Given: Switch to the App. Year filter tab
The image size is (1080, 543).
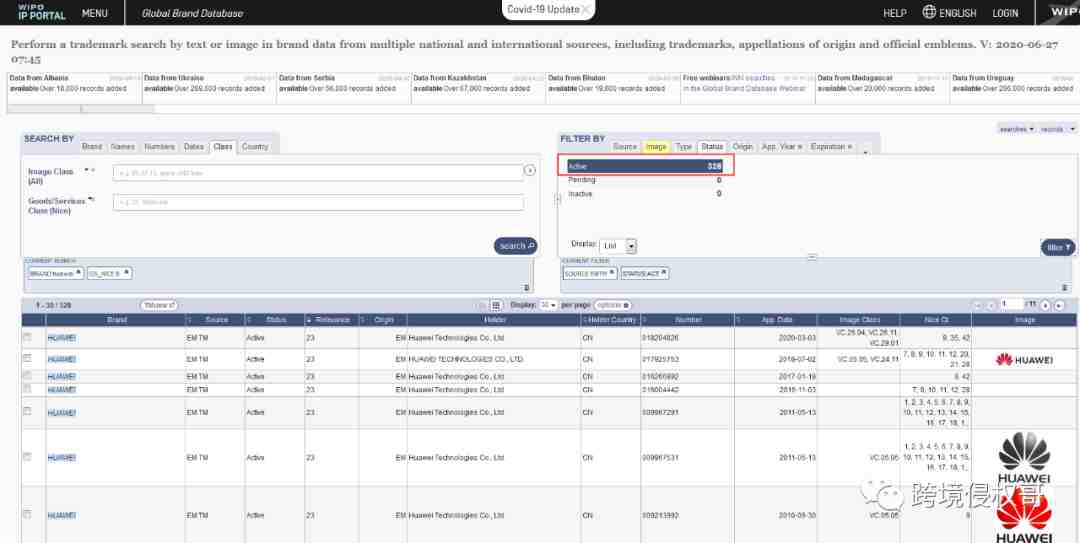Looking at the screenshot, I should tap(782, 147).
